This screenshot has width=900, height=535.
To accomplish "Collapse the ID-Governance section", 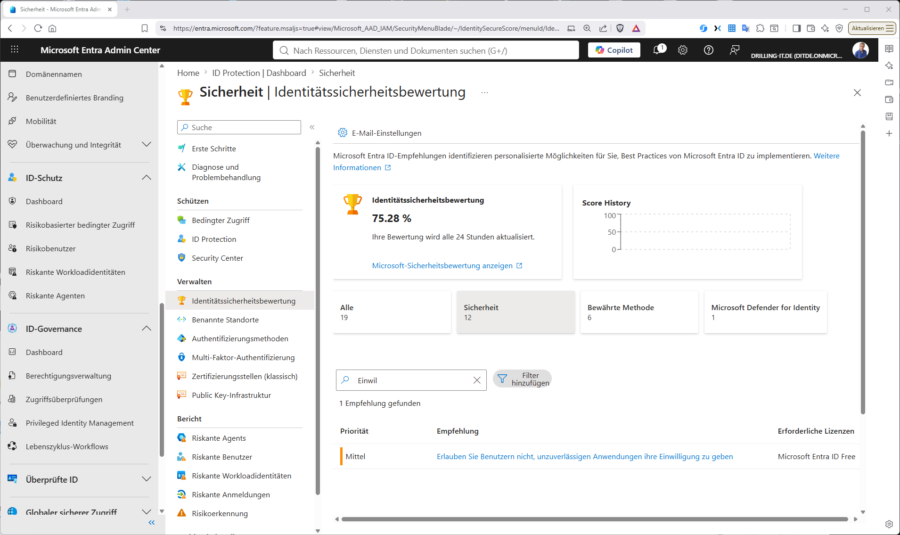I will [146, 328].
